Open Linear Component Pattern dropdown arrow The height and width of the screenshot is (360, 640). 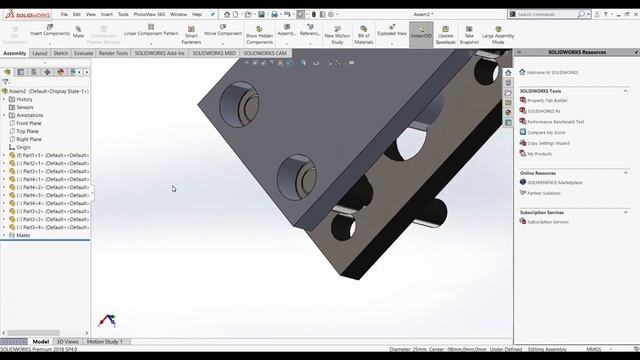coord(151,43)
